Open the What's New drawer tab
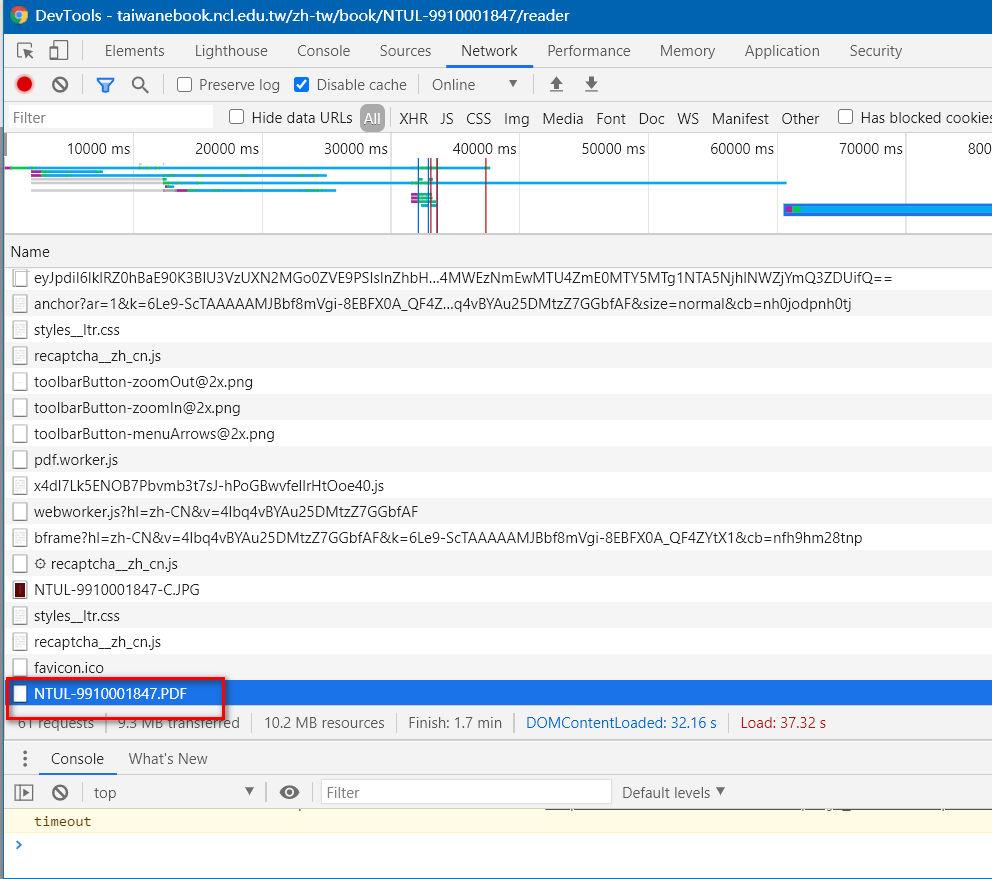Screen dimensions: 992x879 coord(168,759)
